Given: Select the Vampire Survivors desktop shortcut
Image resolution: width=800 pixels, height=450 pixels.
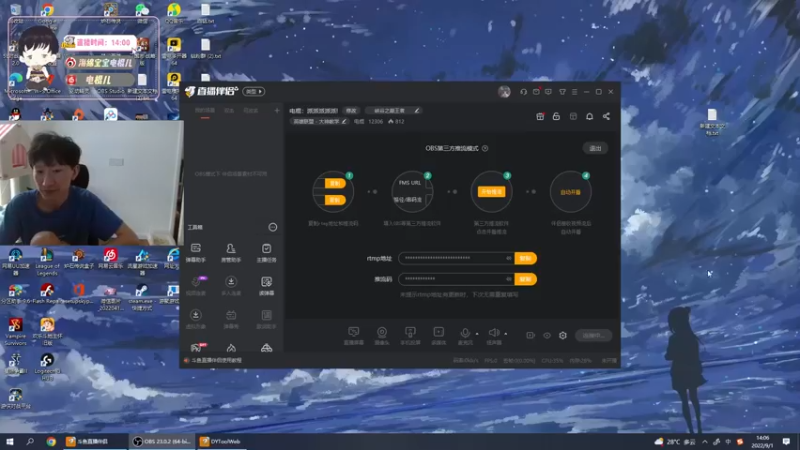Looking at the screenshot, I should point(15,332).
